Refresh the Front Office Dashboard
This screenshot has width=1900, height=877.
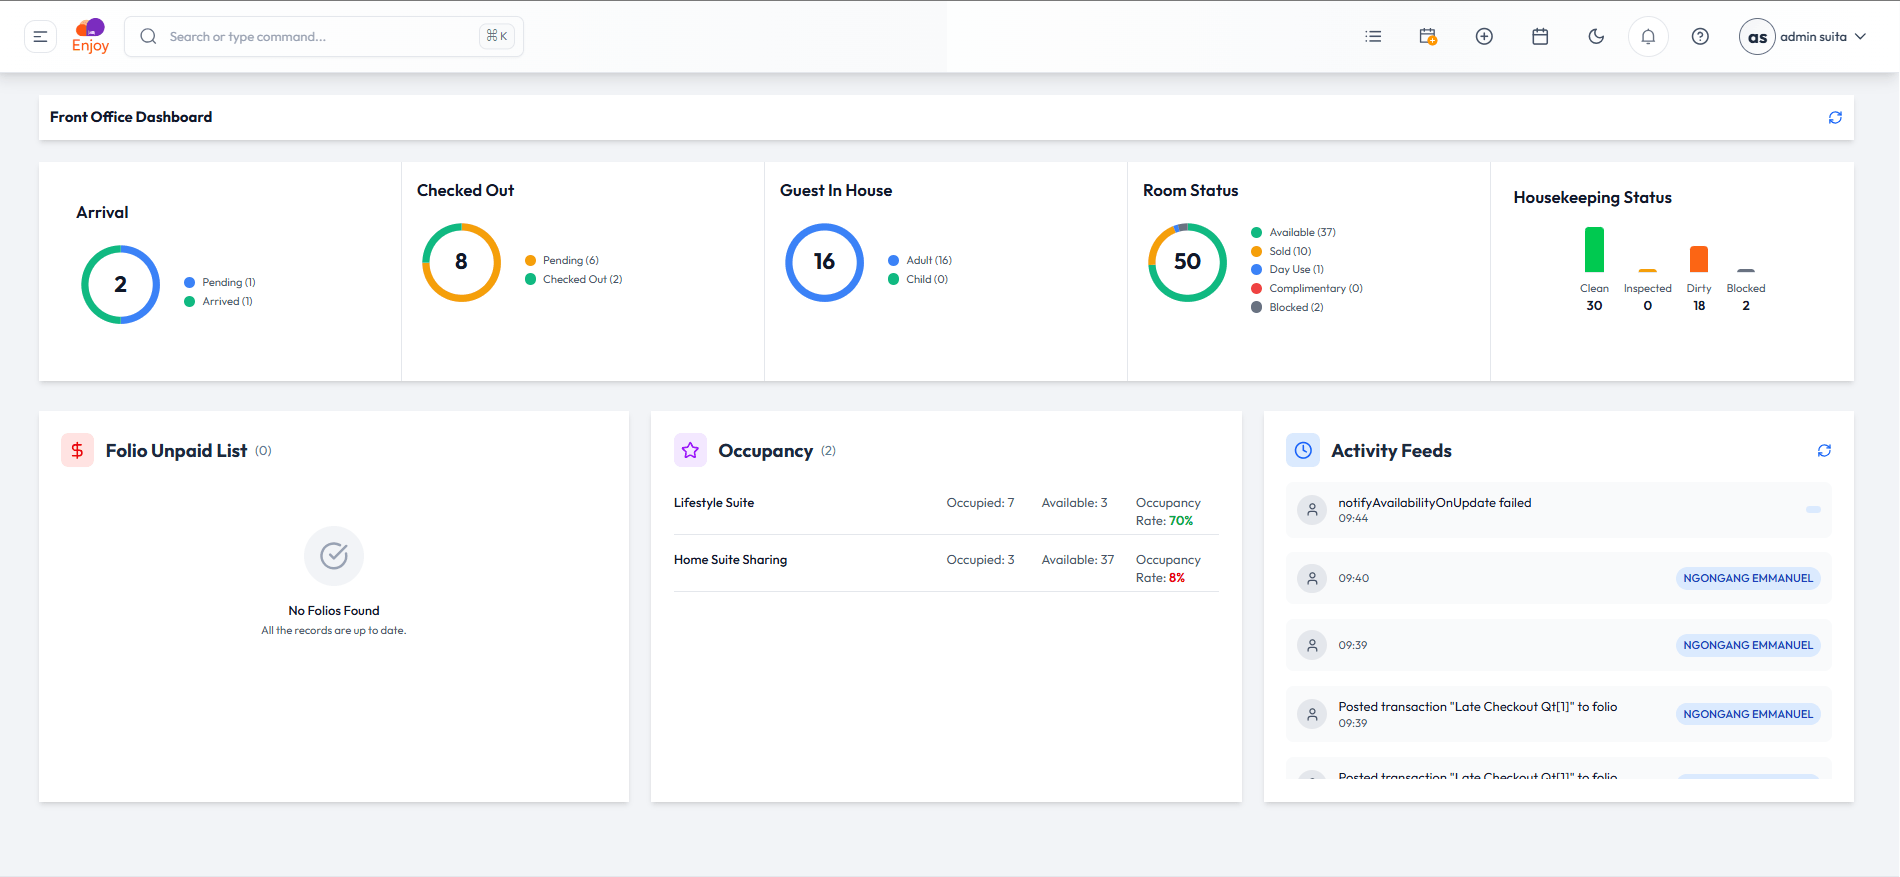[1835, 118]
